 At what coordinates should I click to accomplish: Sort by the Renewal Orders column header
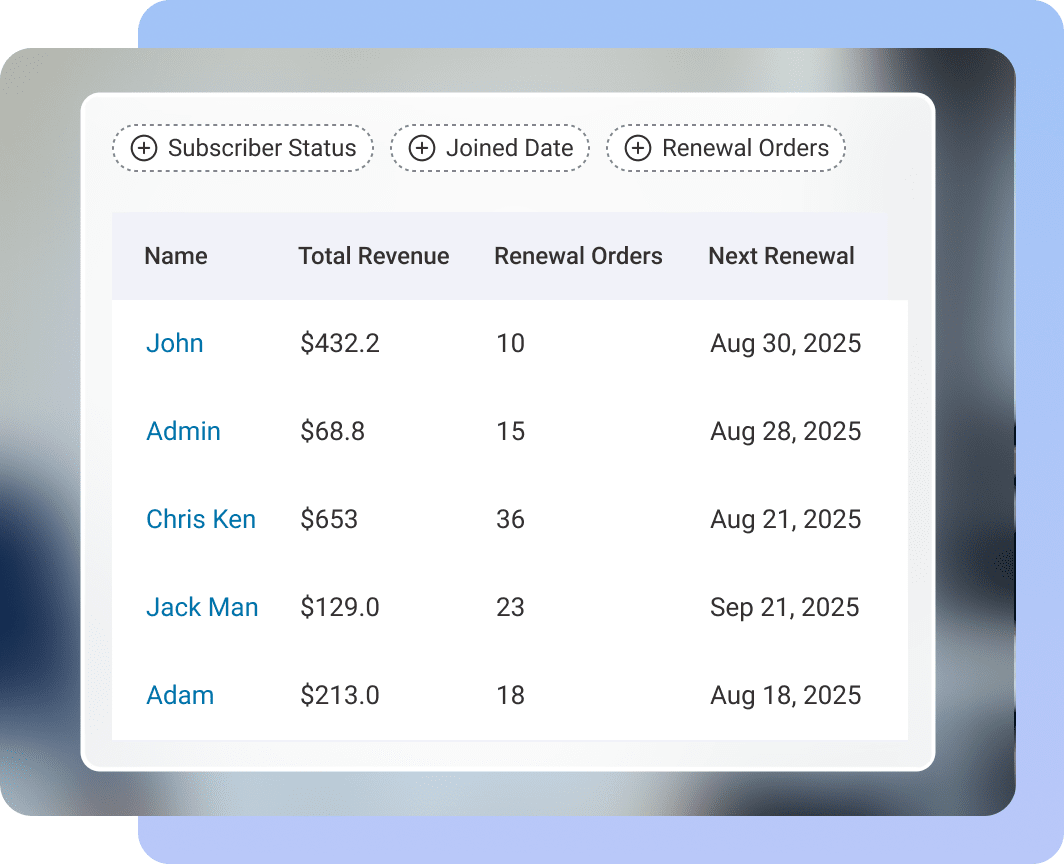(x=578, y=256)
